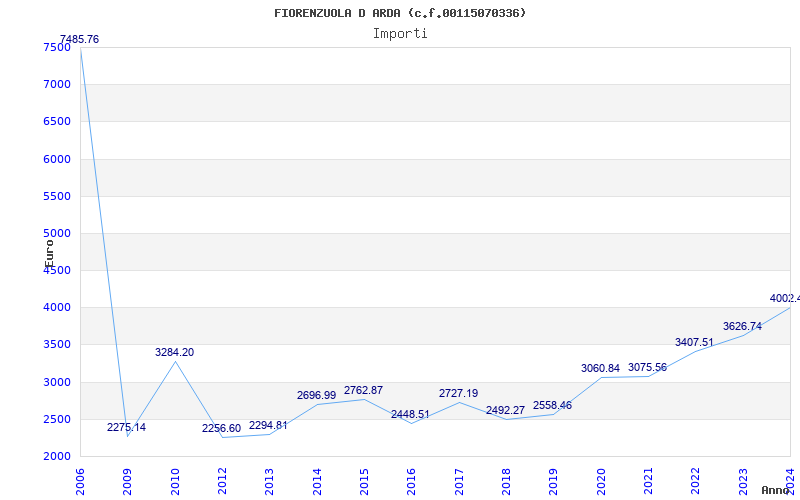Click the data label 3075.56
This screenshot has height=500, width=800.
[647, 367]
